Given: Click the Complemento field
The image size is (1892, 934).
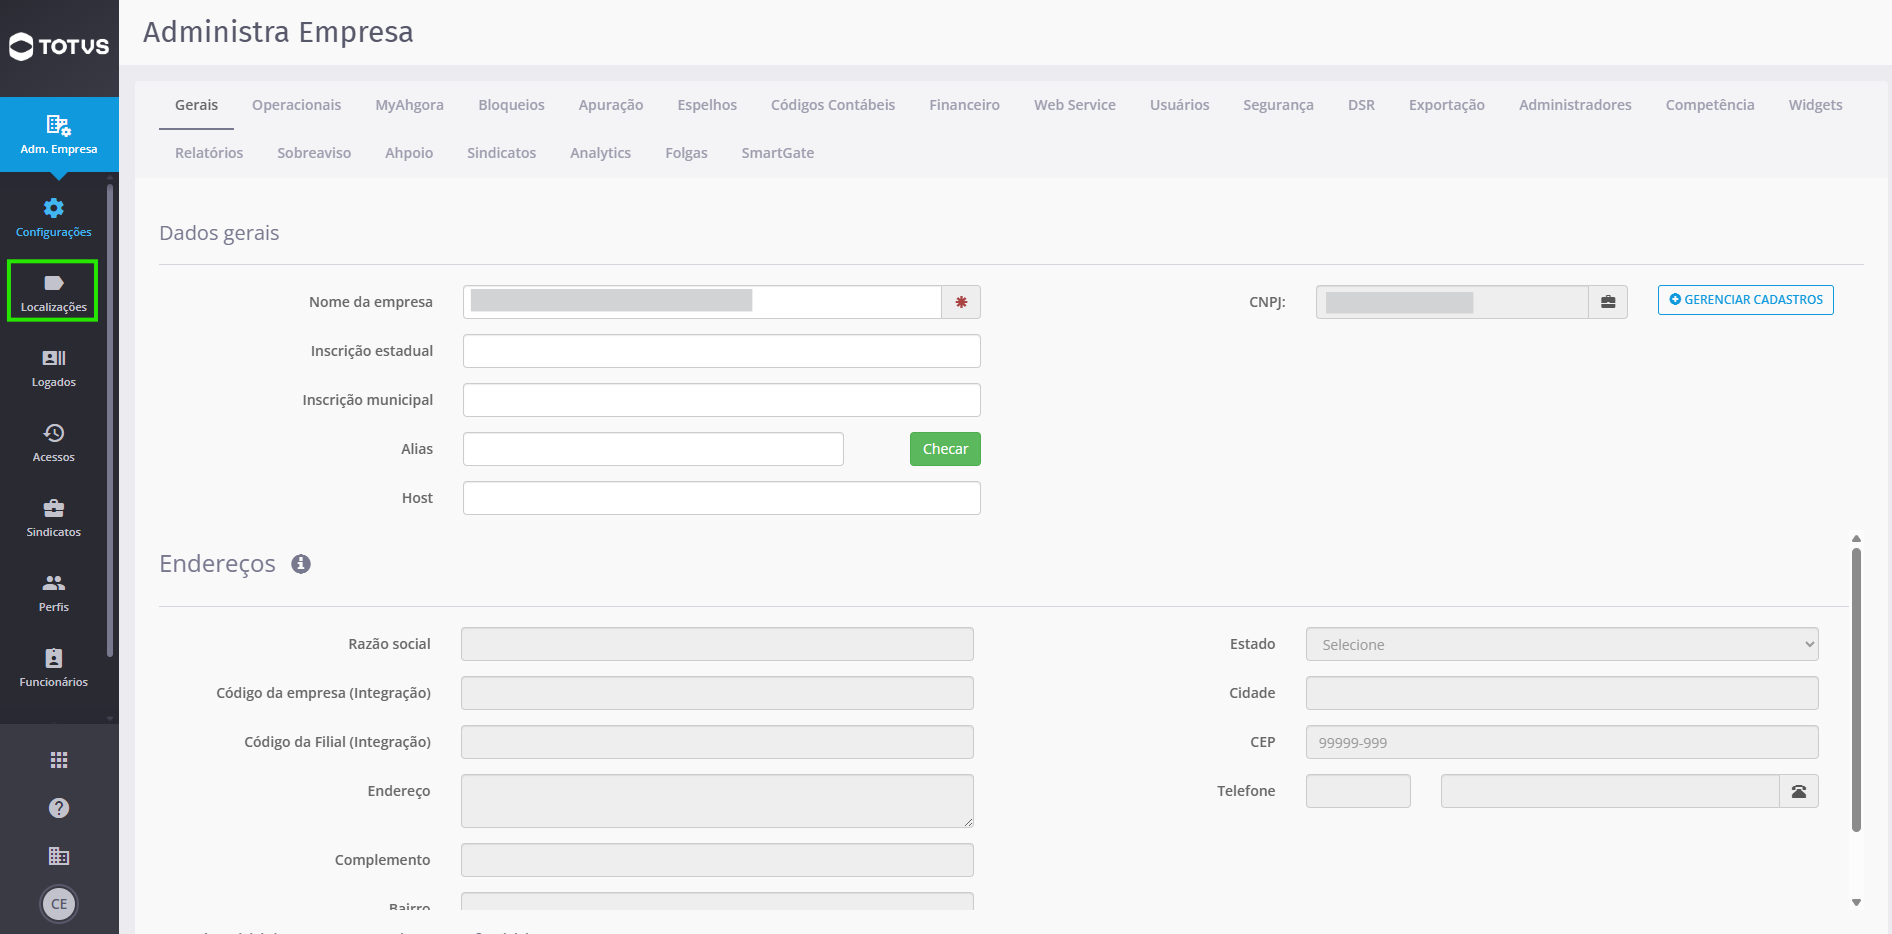Looking at the screenshot, I should coord(717,860).
